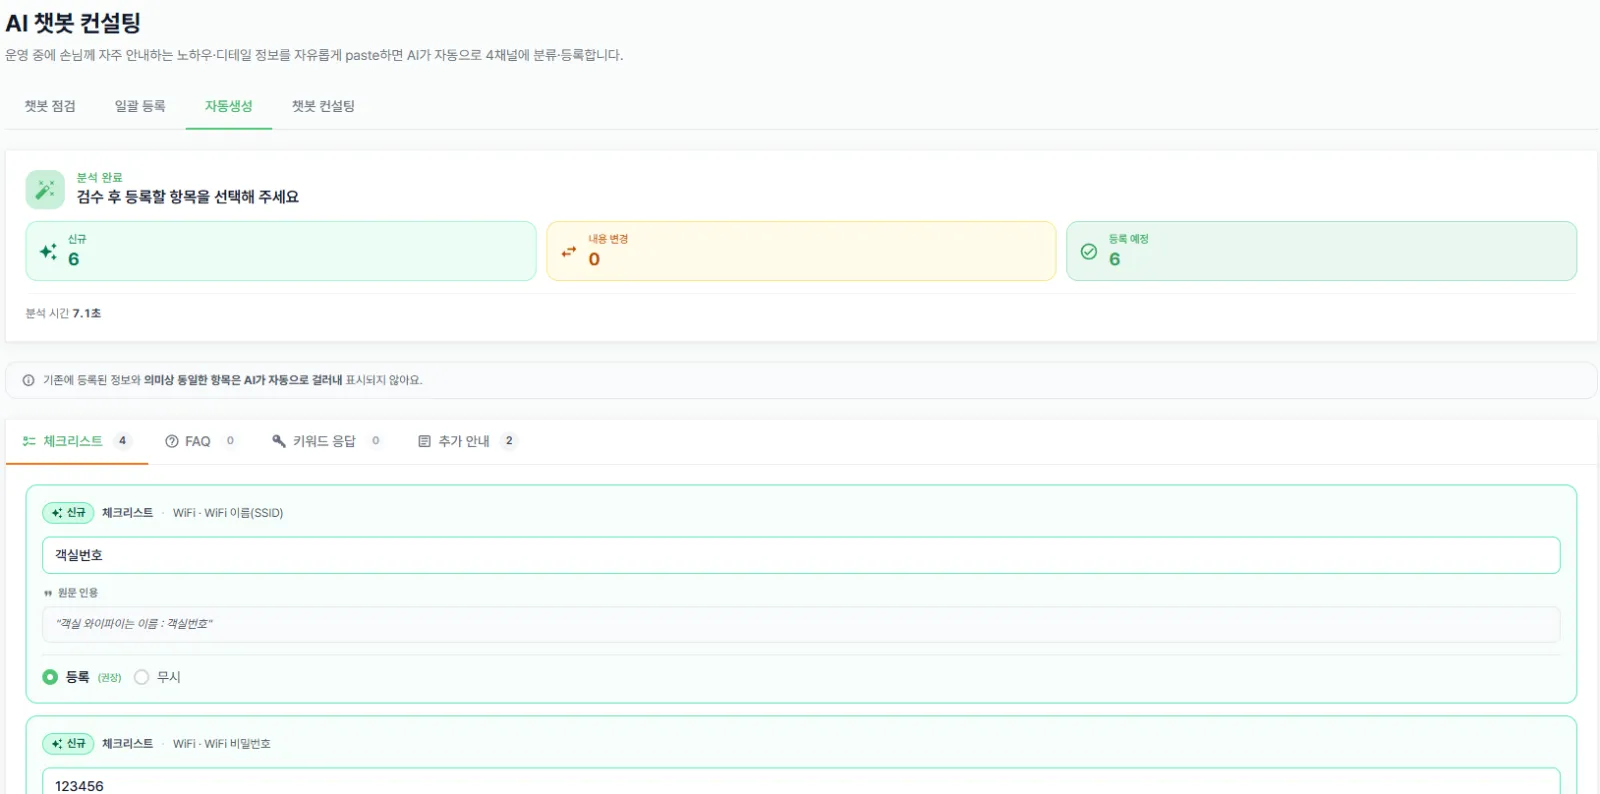
Task: Click the count badge 4 on 체크리스트 tab
Action: [123, 441]
